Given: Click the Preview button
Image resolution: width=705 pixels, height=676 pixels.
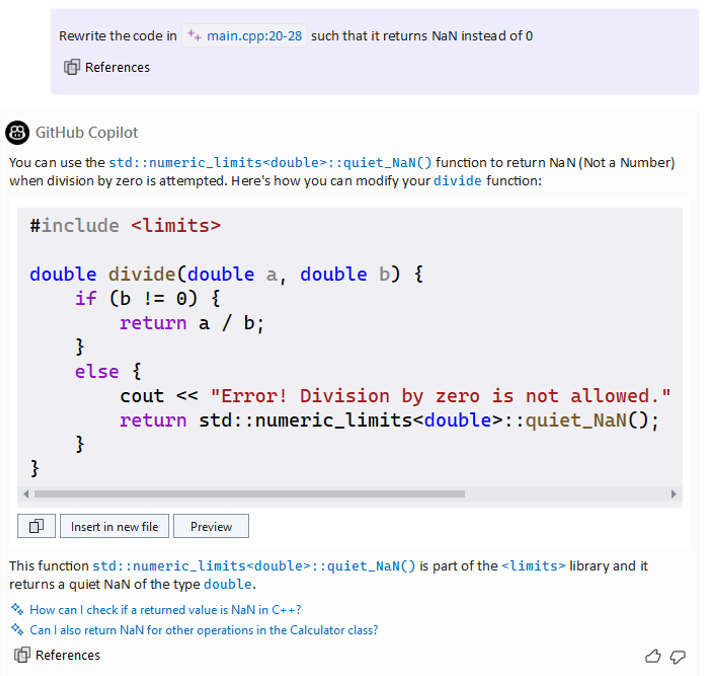Looking at the screenshot, I should 211,526.
